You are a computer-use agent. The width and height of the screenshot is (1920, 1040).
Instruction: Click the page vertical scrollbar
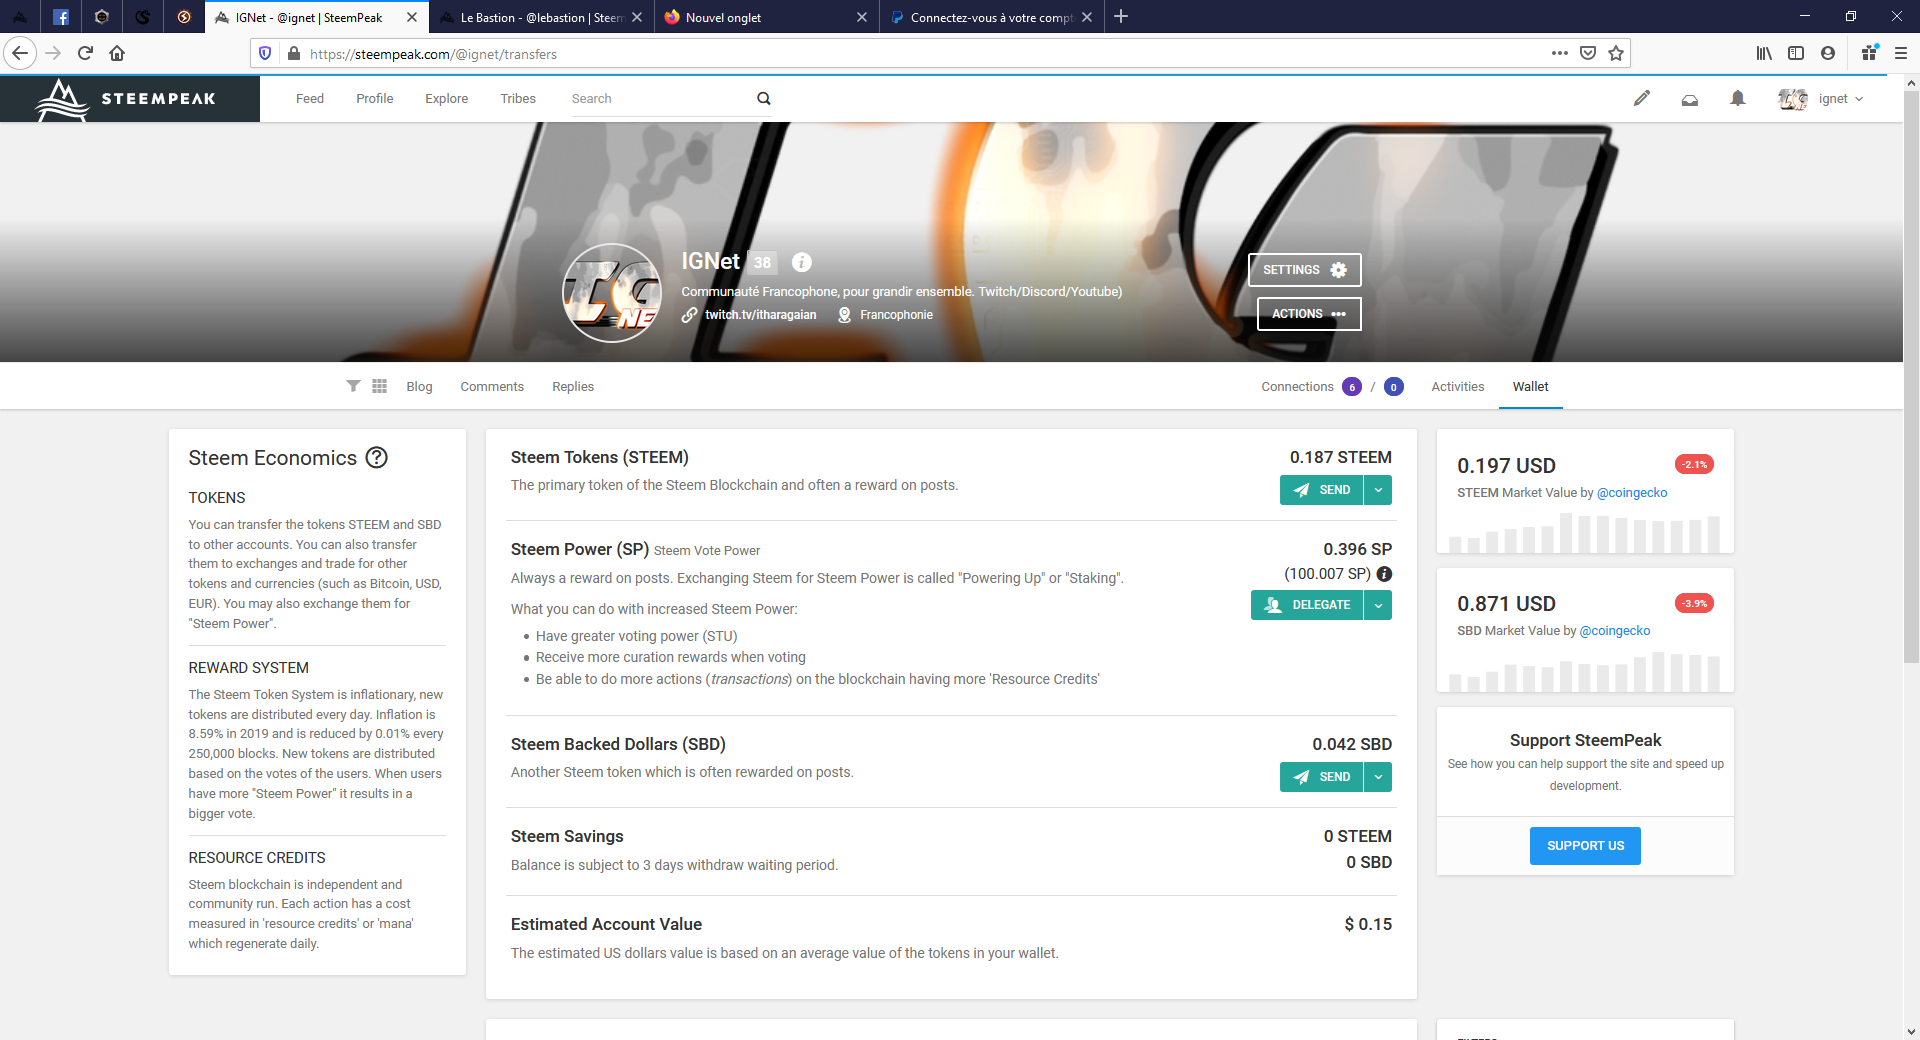pos(1911,400)
